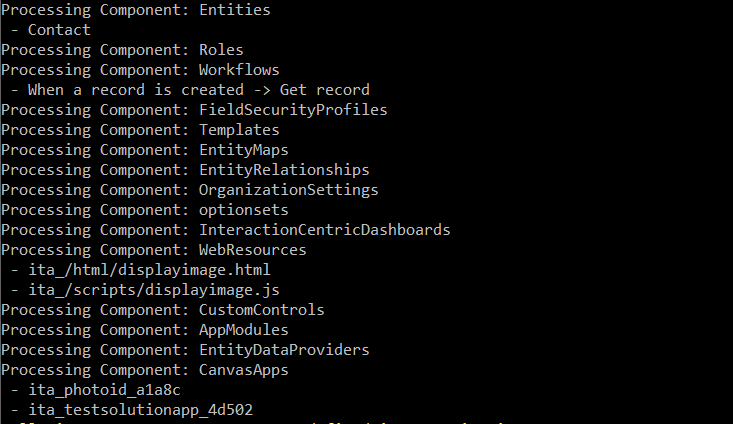
Task: Select the Contact entity line
Action: tap(50, 30)
